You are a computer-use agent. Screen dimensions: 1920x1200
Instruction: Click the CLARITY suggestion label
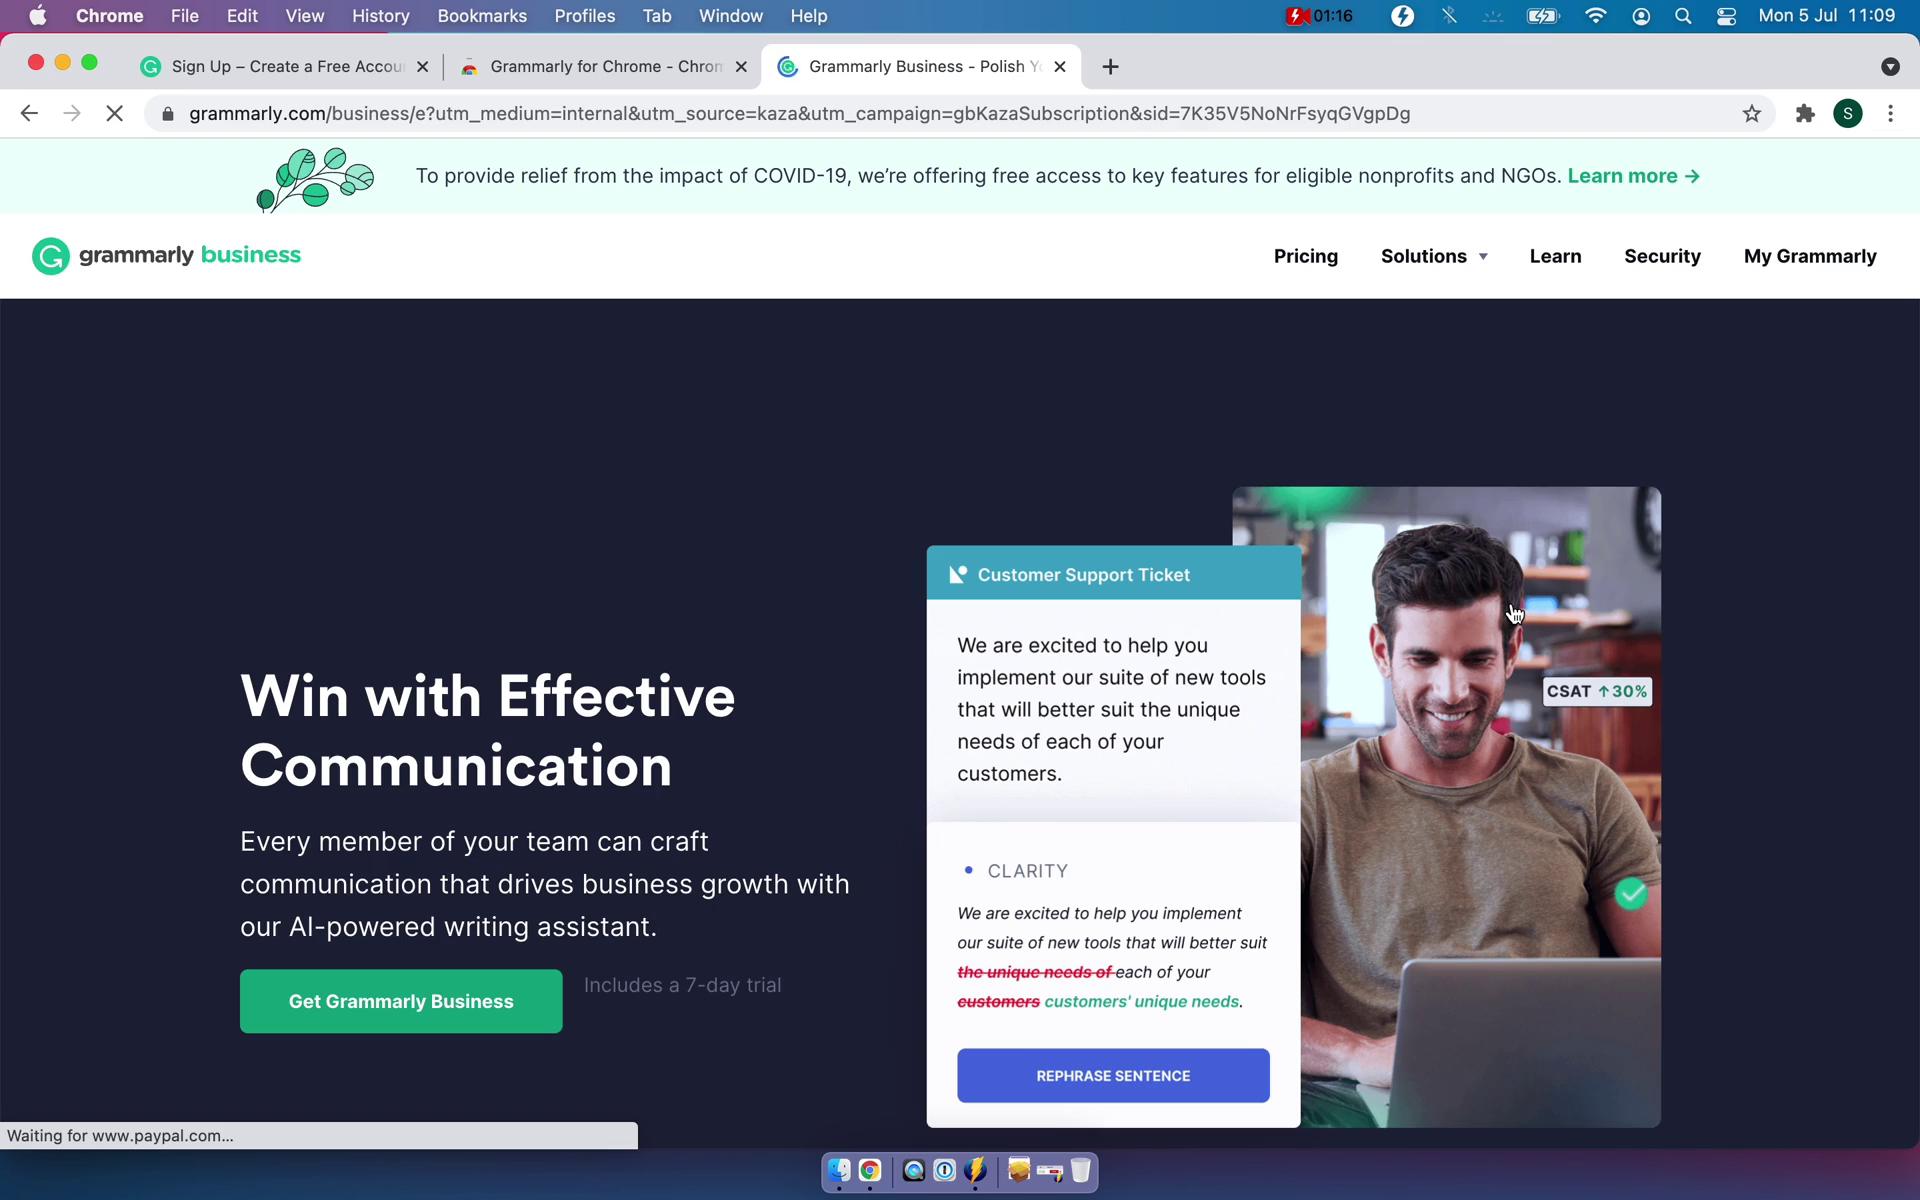[x=1027, y=871]
